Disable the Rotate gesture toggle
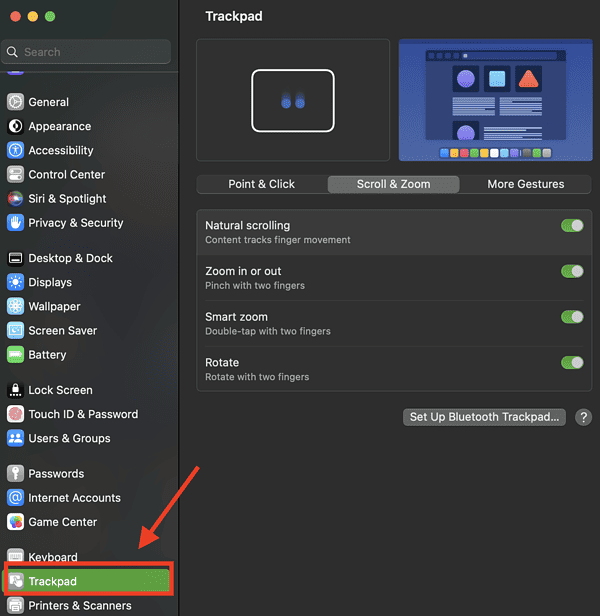The width and height of the screenshot is (600, 616). click(x=572, y=362)
